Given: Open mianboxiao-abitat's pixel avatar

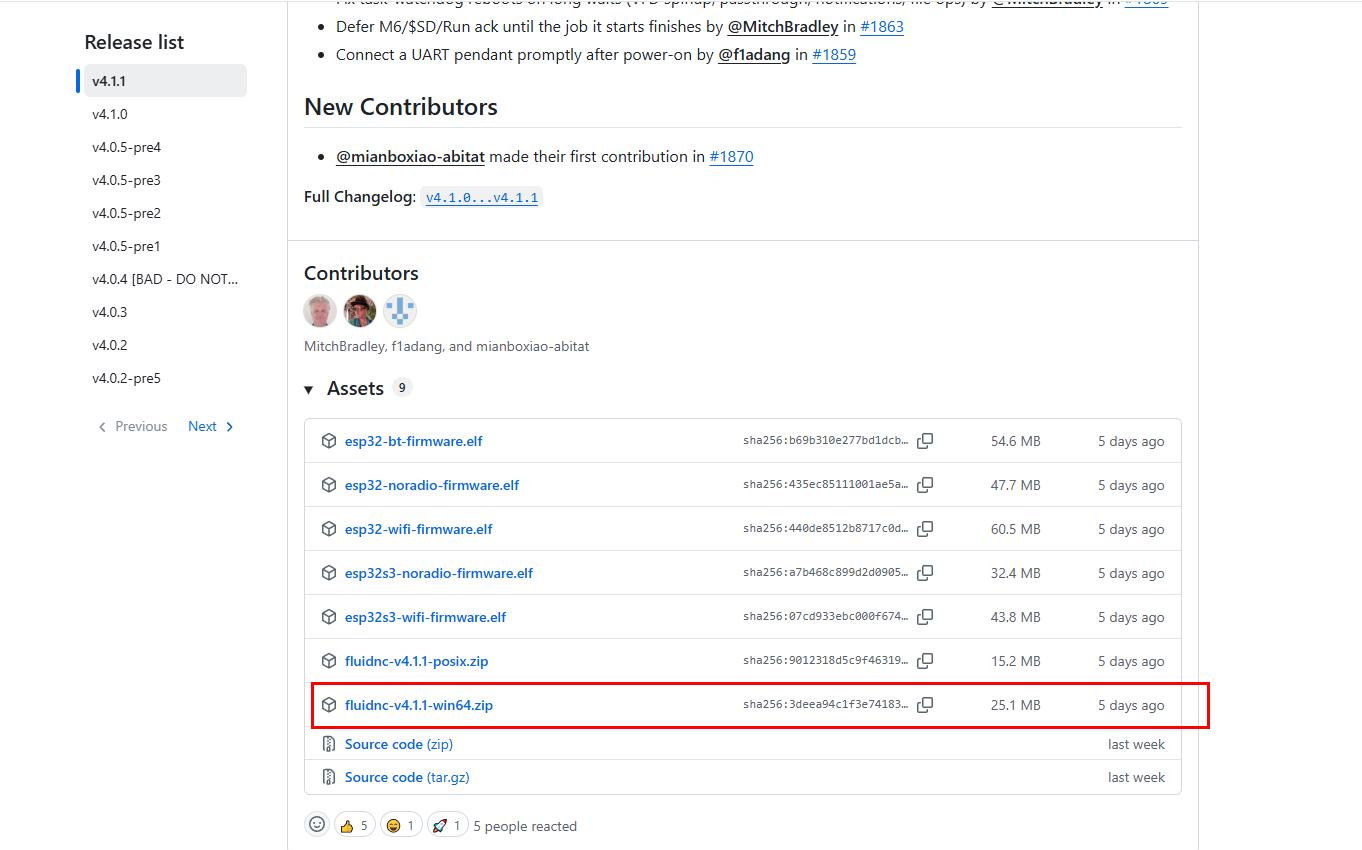Looking at the screenshot, I should (x=400, y=311).
